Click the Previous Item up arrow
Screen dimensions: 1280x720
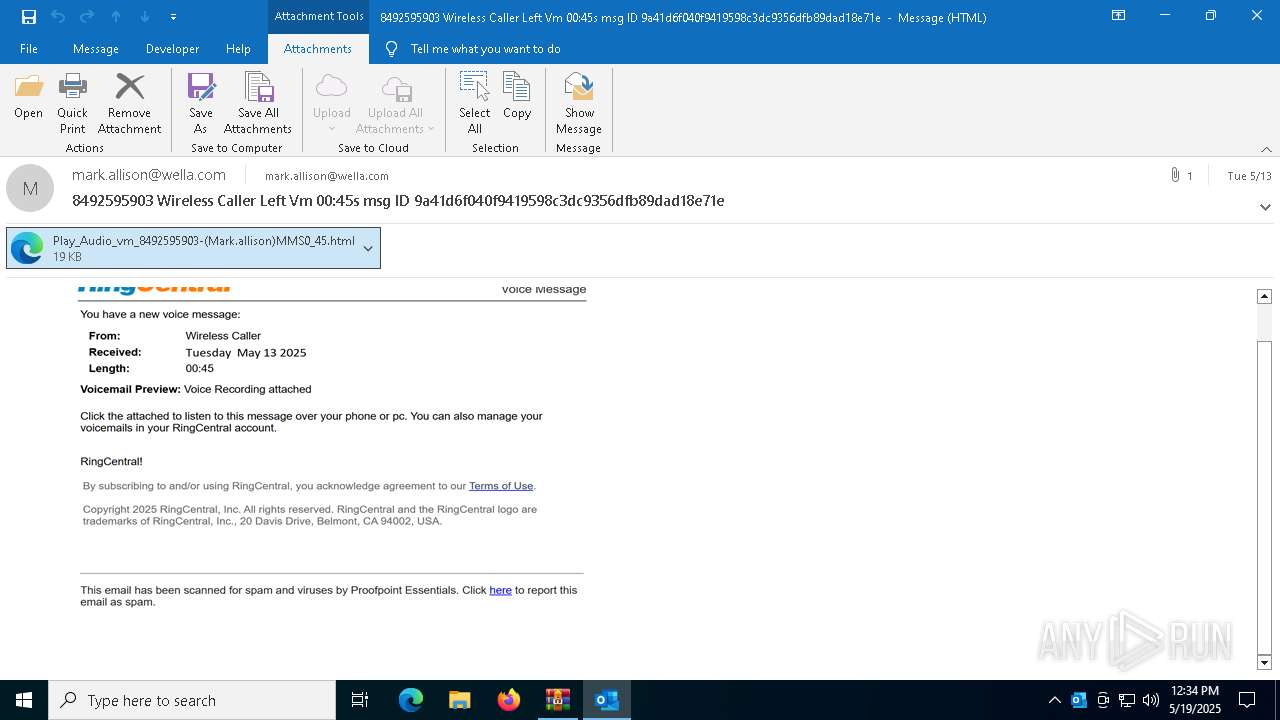(116, 16)
